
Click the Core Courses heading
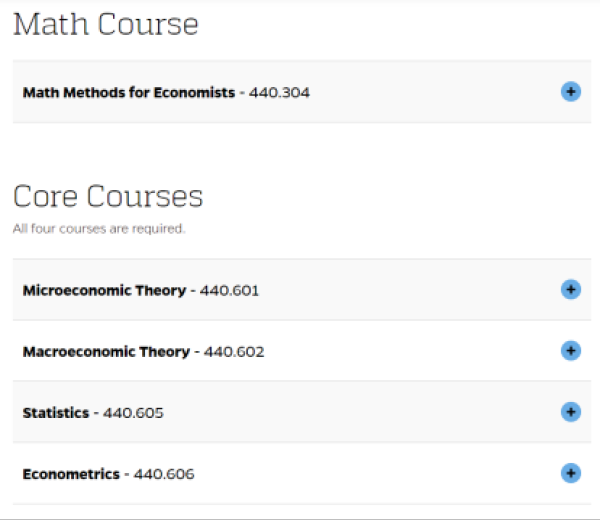[108, 196]
